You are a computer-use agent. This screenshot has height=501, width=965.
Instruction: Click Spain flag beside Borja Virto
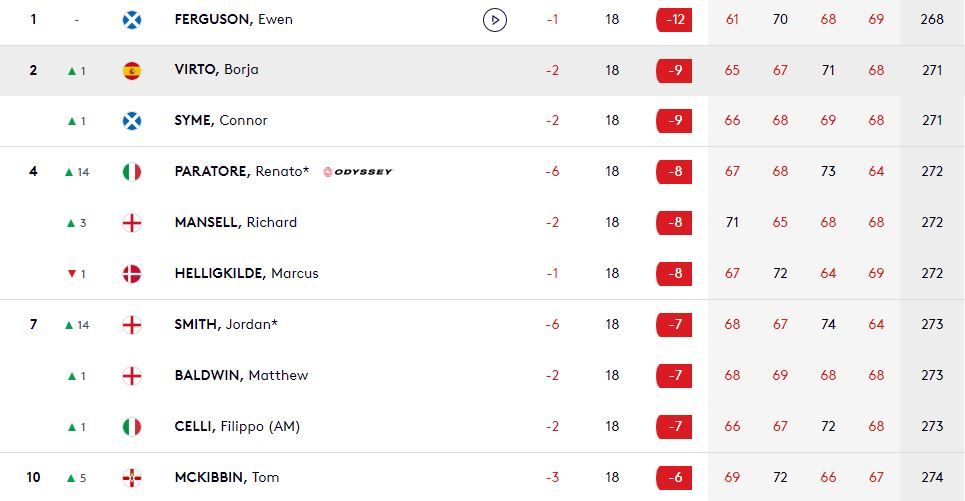(131, 70)
